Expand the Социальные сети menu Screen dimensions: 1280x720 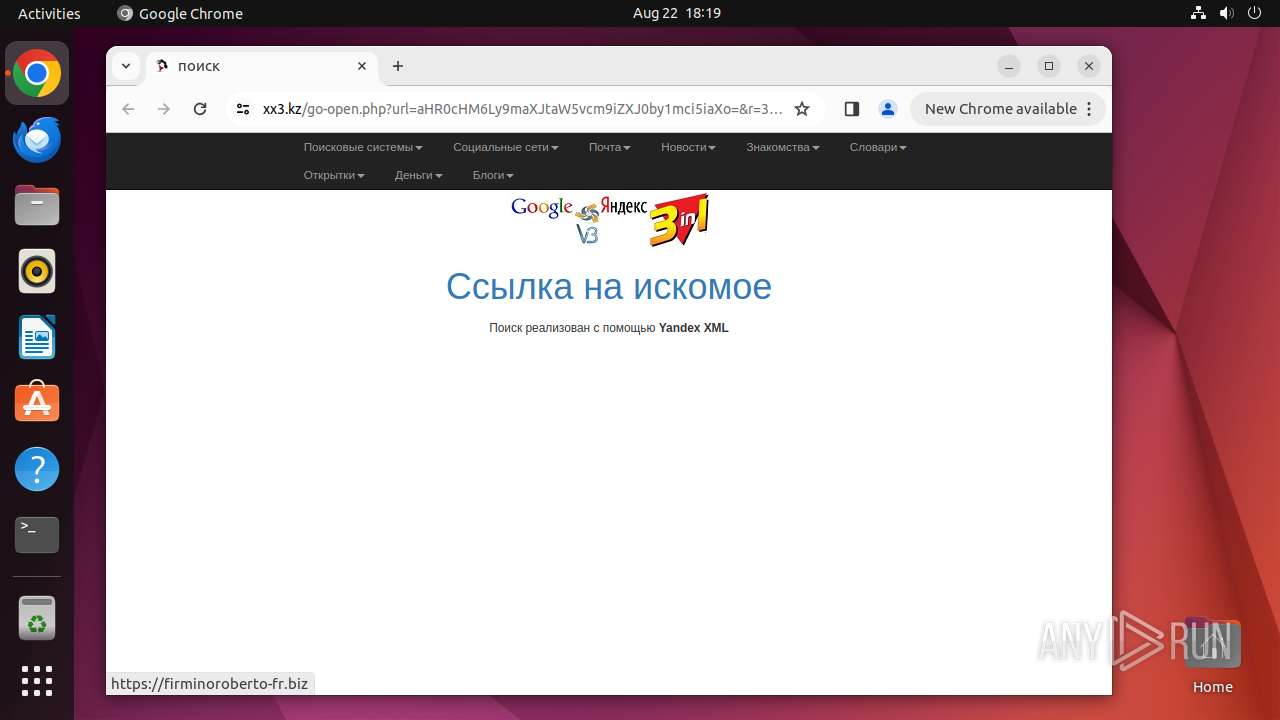pyautogui.click(x=506, y=147)
